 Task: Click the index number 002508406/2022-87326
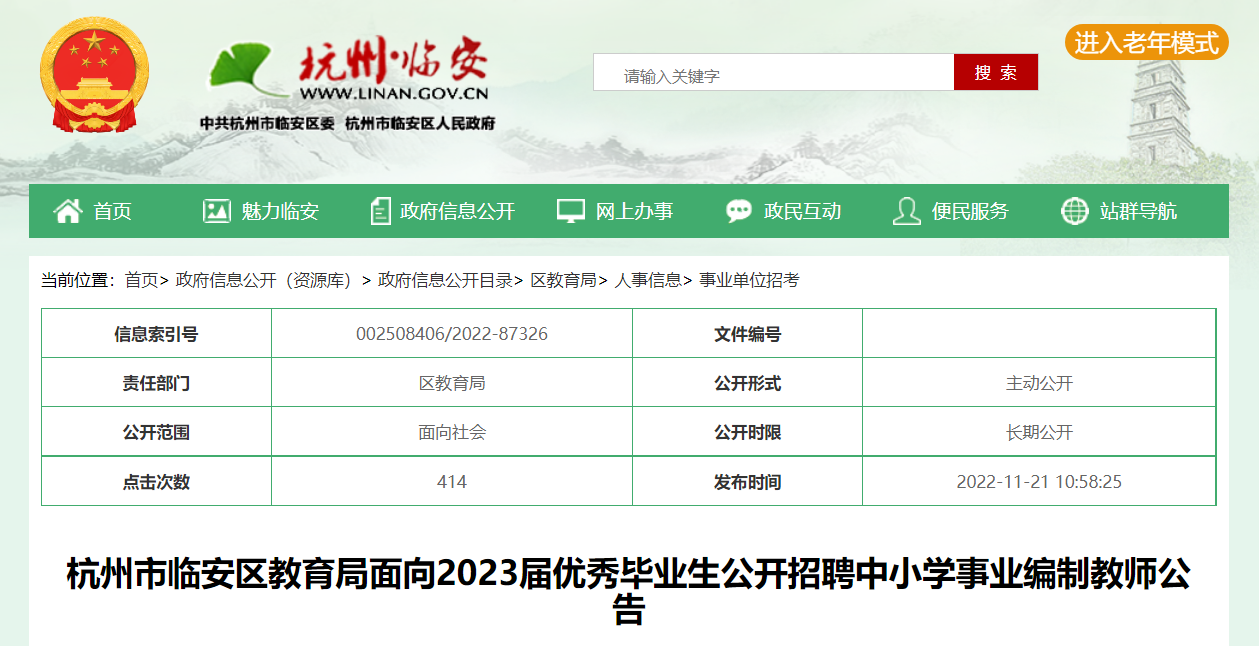[x=452, y=334]
